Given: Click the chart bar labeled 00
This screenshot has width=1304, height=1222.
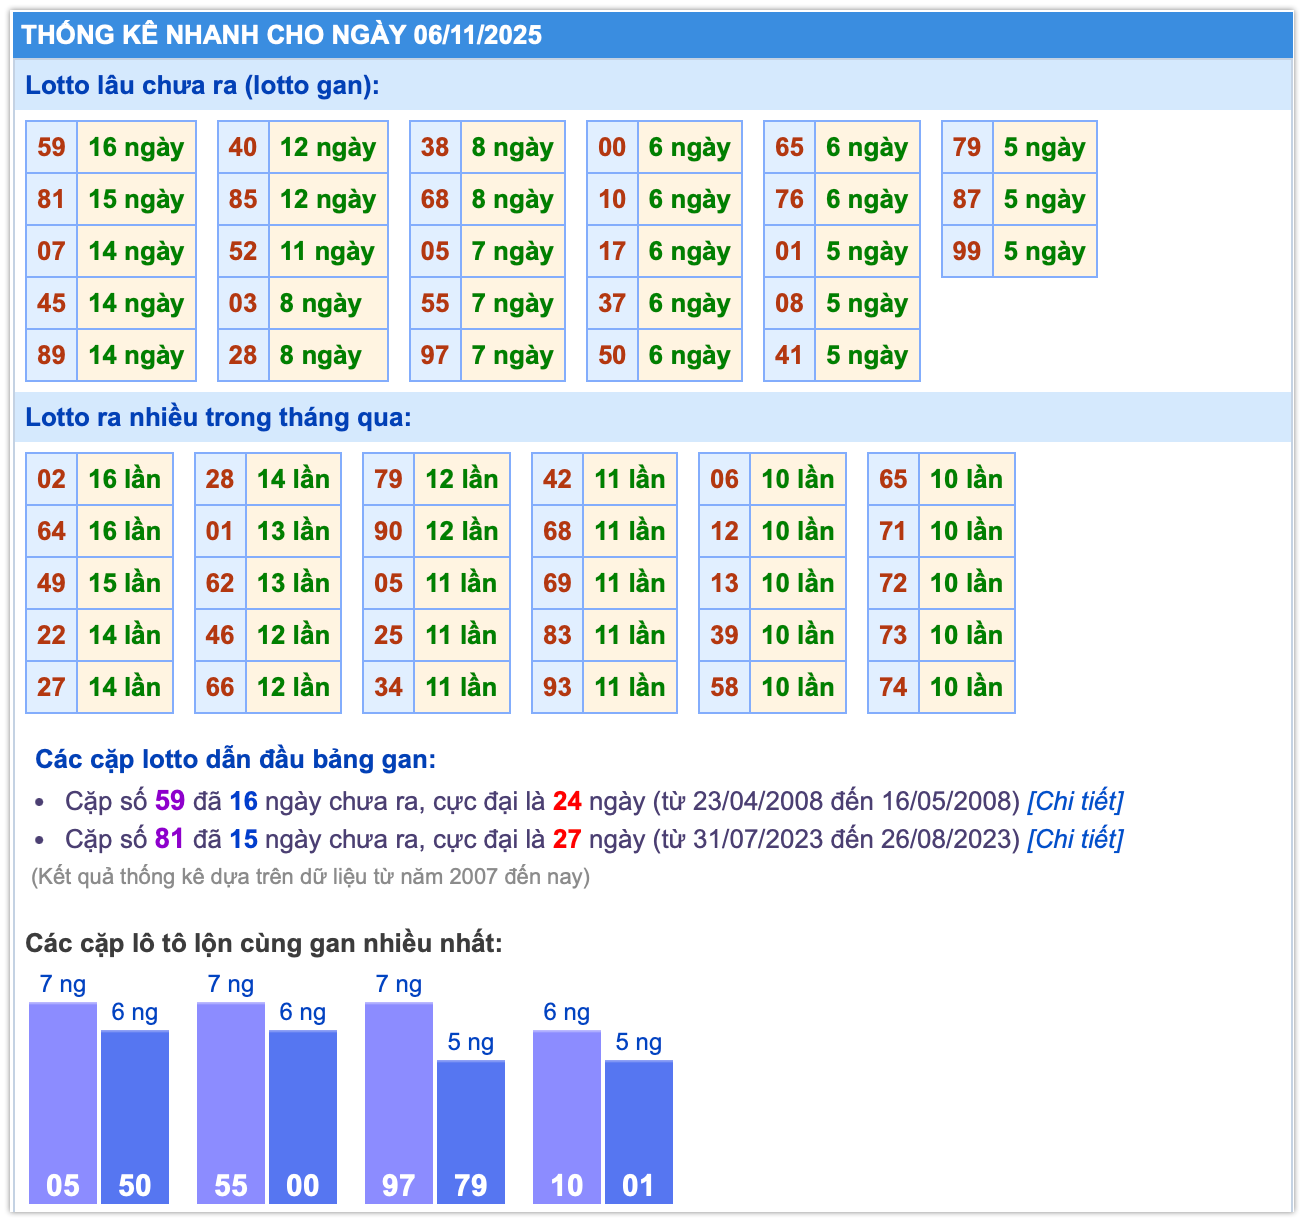Looking at the screenshot, I should [x=303, y=1116].
